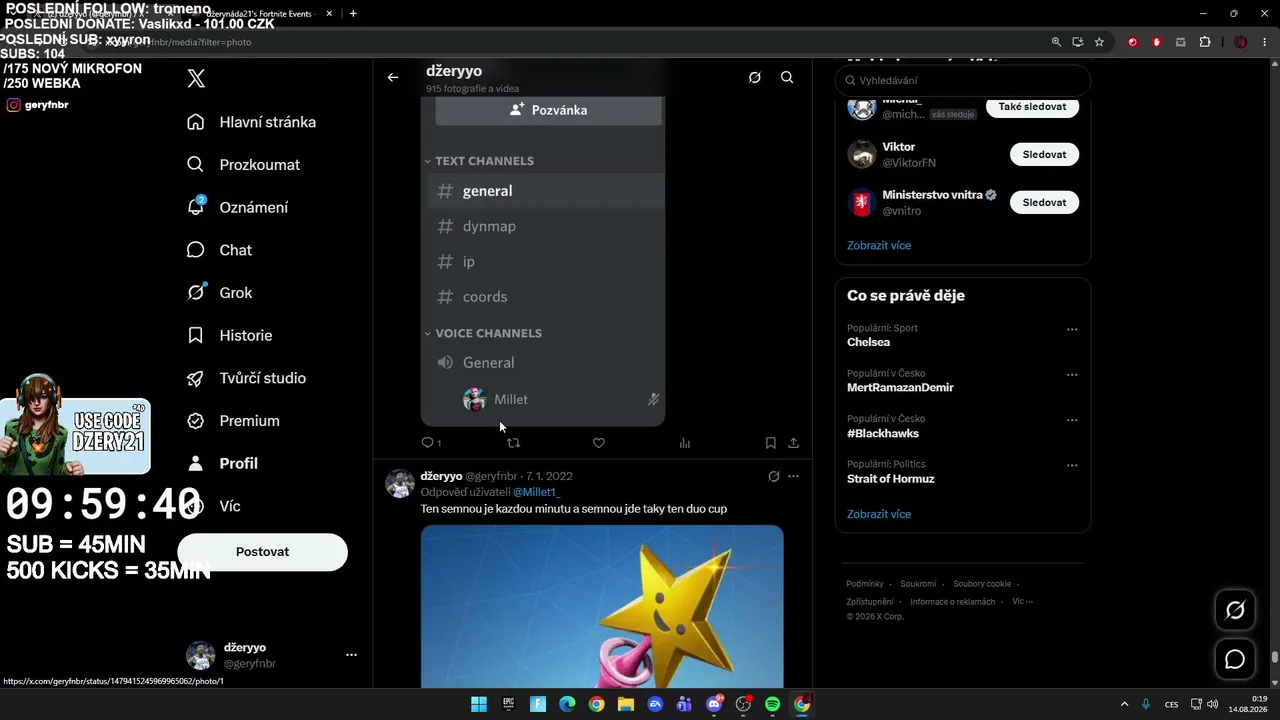Click the Grok icon on the 7. 1. 2022 post
This screenshot has width=1280, height=720.
773,476
